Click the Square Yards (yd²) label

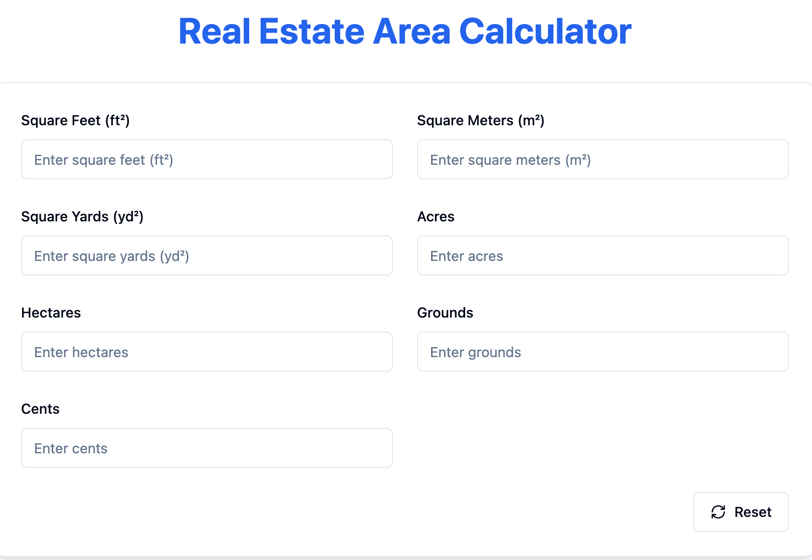pos(82,216)
